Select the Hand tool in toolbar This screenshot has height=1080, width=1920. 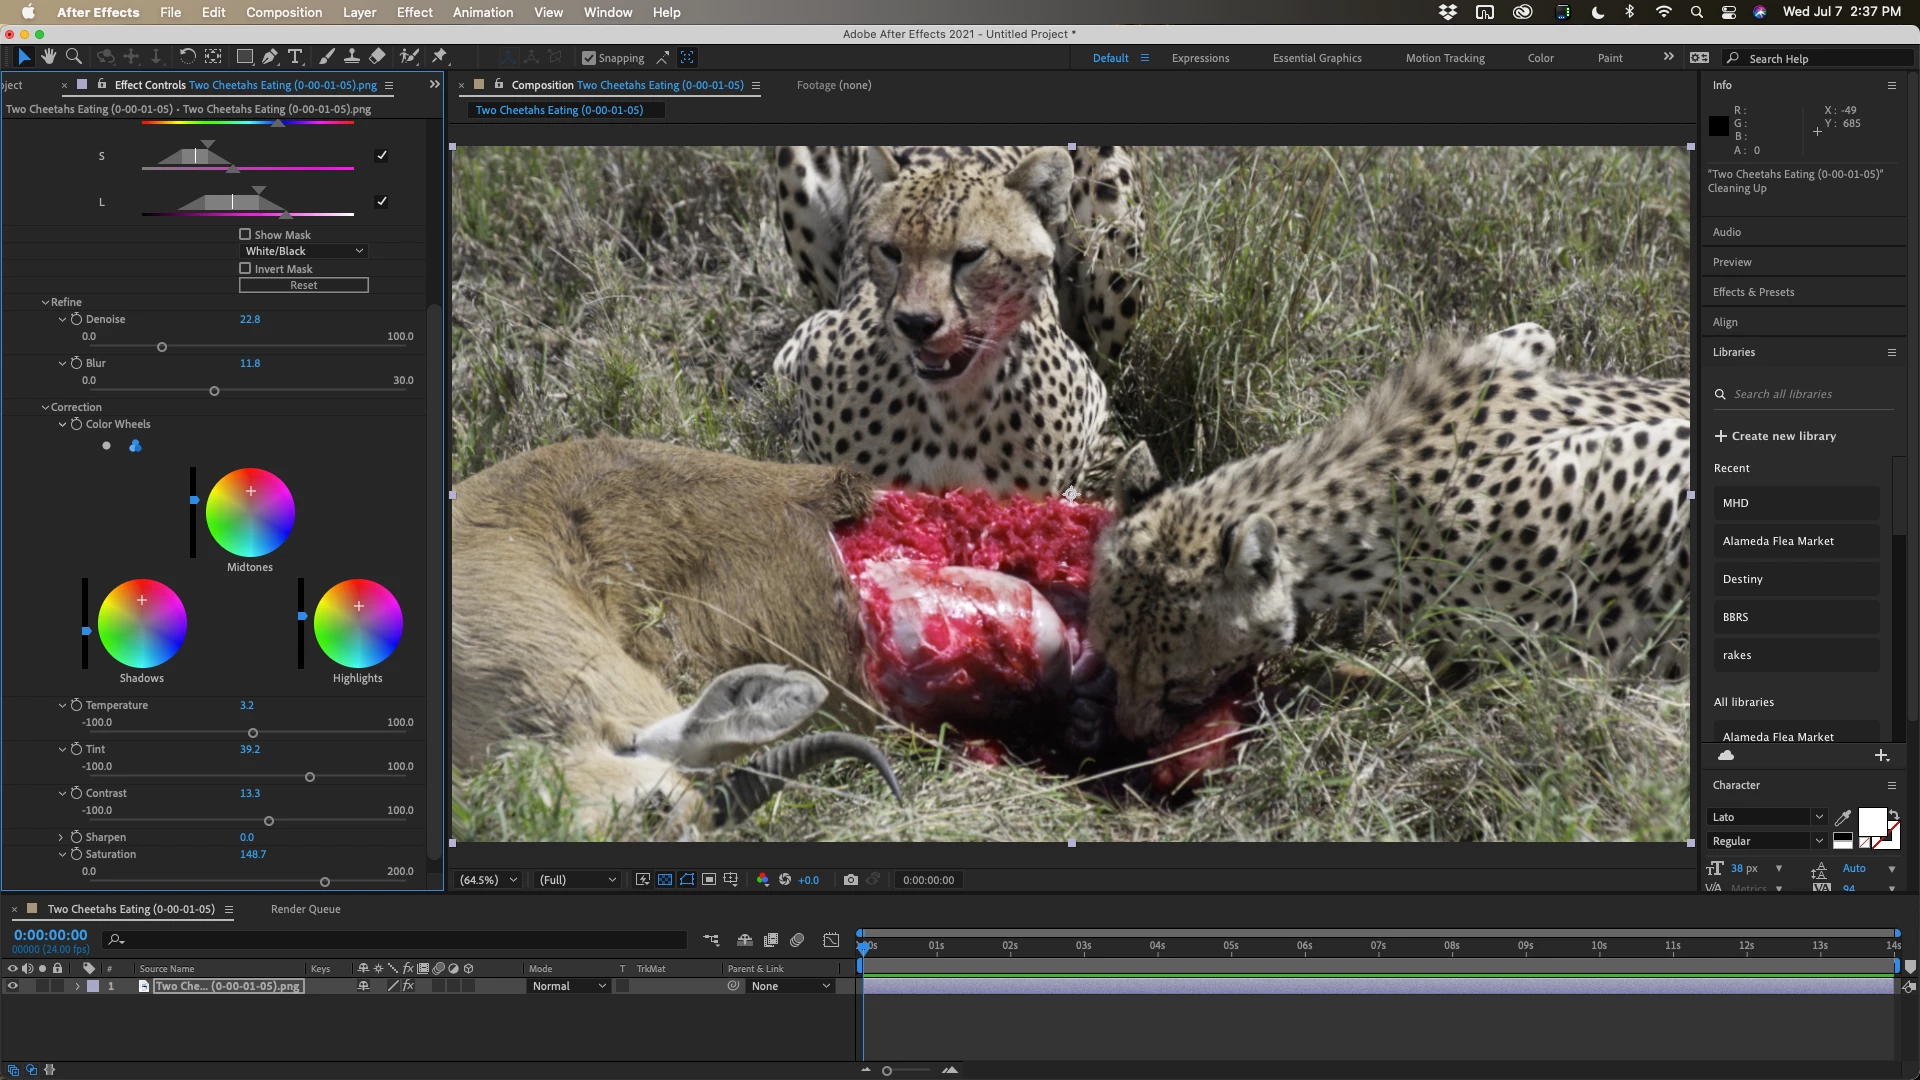point(48,57)
